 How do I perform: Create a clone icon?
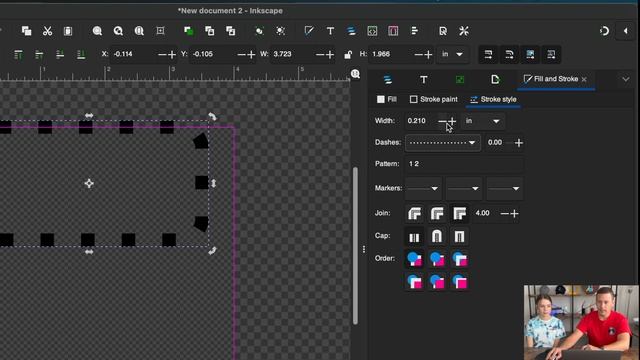pyautogui.click(x=210, y=31)
